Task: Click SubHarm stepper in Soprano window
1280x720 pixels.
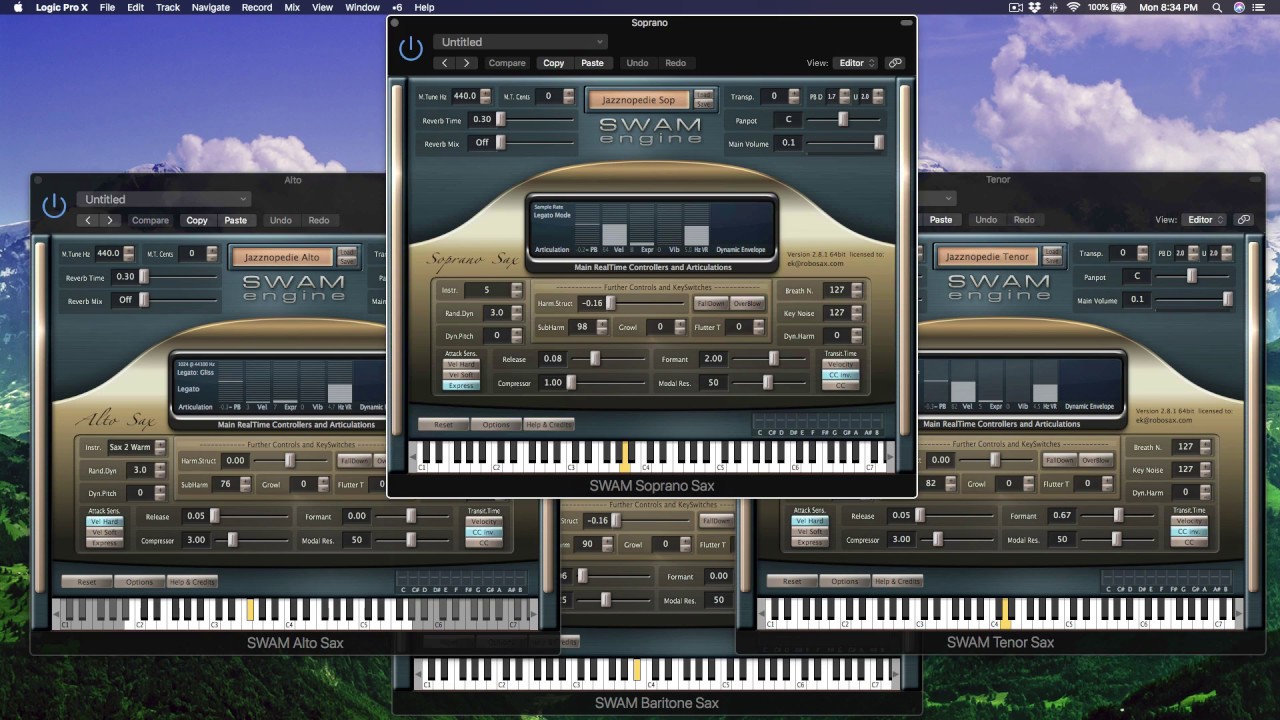Action: [602, 327]
